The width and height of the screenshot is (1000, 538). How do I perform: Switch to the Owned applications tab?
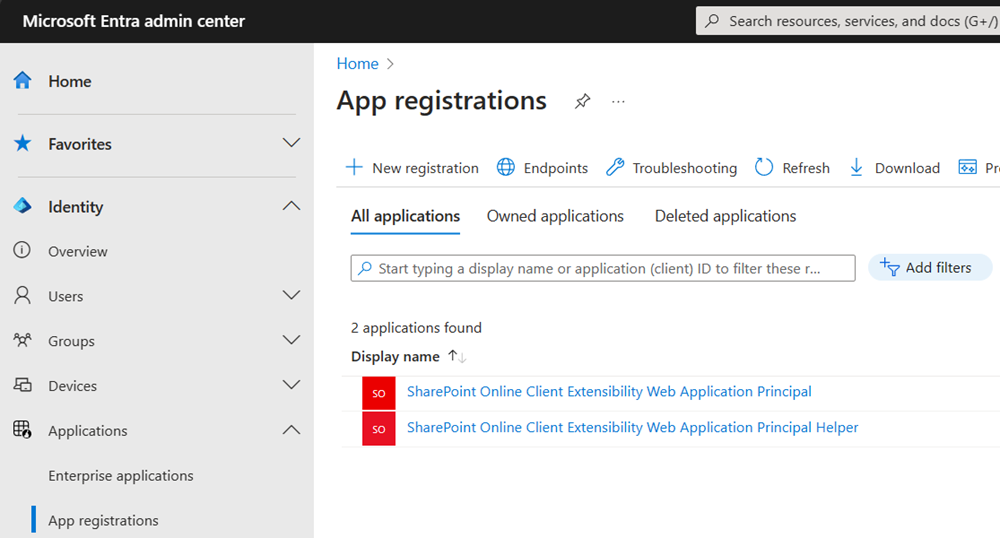555,216
